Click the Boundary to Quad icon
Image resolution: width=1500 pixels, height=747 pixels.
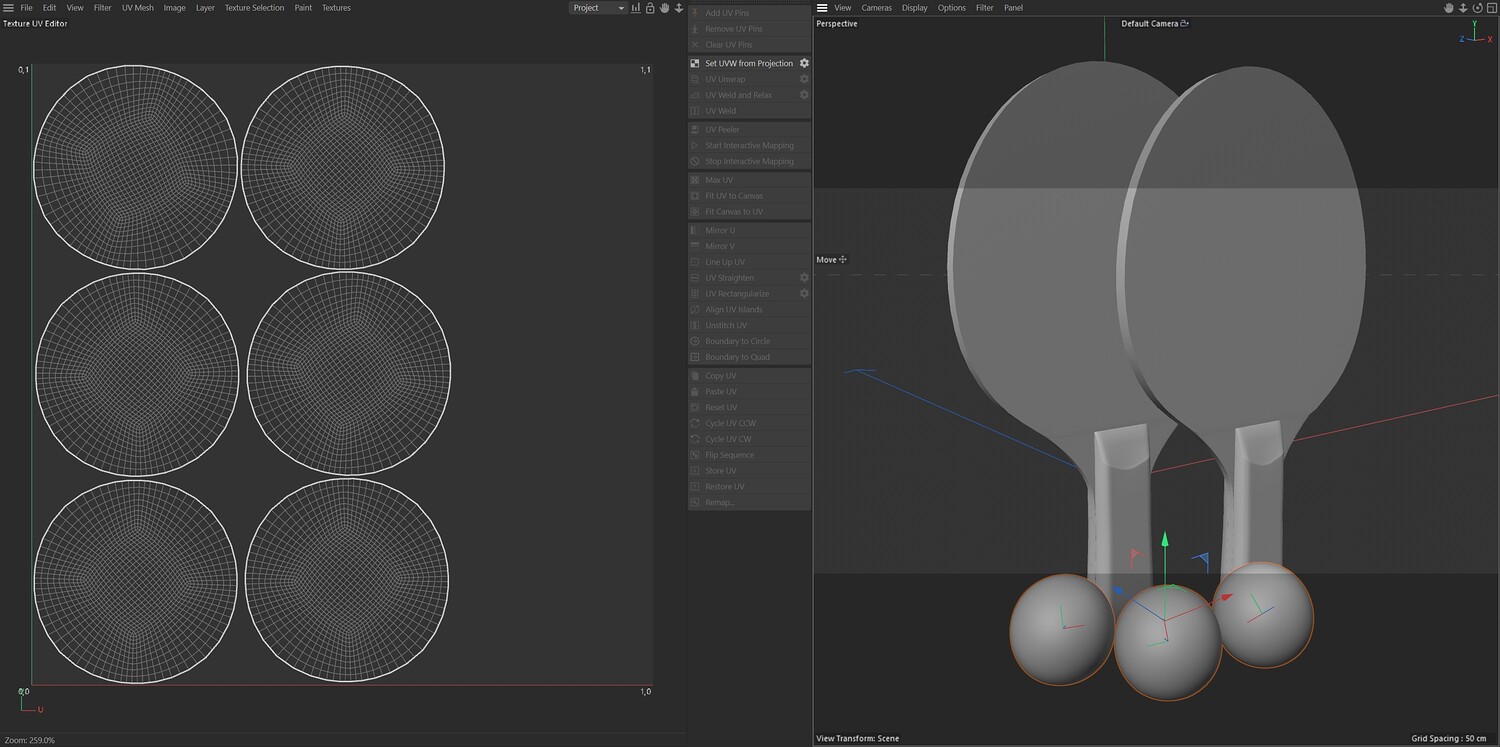pyautogui.click(x=695, y=357)
